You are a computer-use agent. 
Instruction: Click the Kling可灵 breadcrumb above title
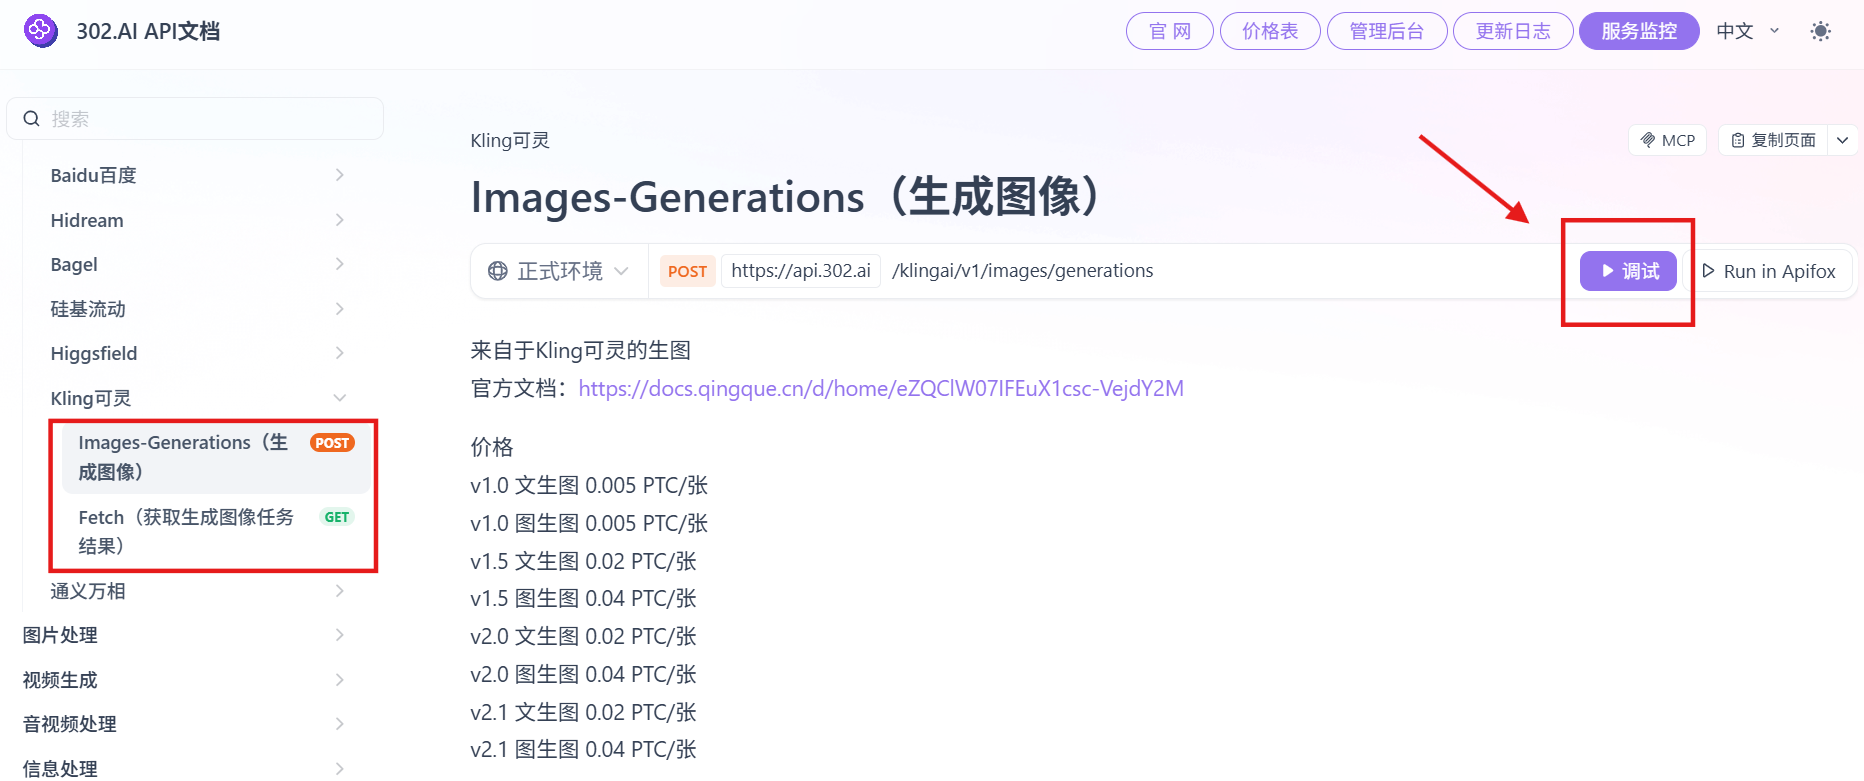(510, 140)
